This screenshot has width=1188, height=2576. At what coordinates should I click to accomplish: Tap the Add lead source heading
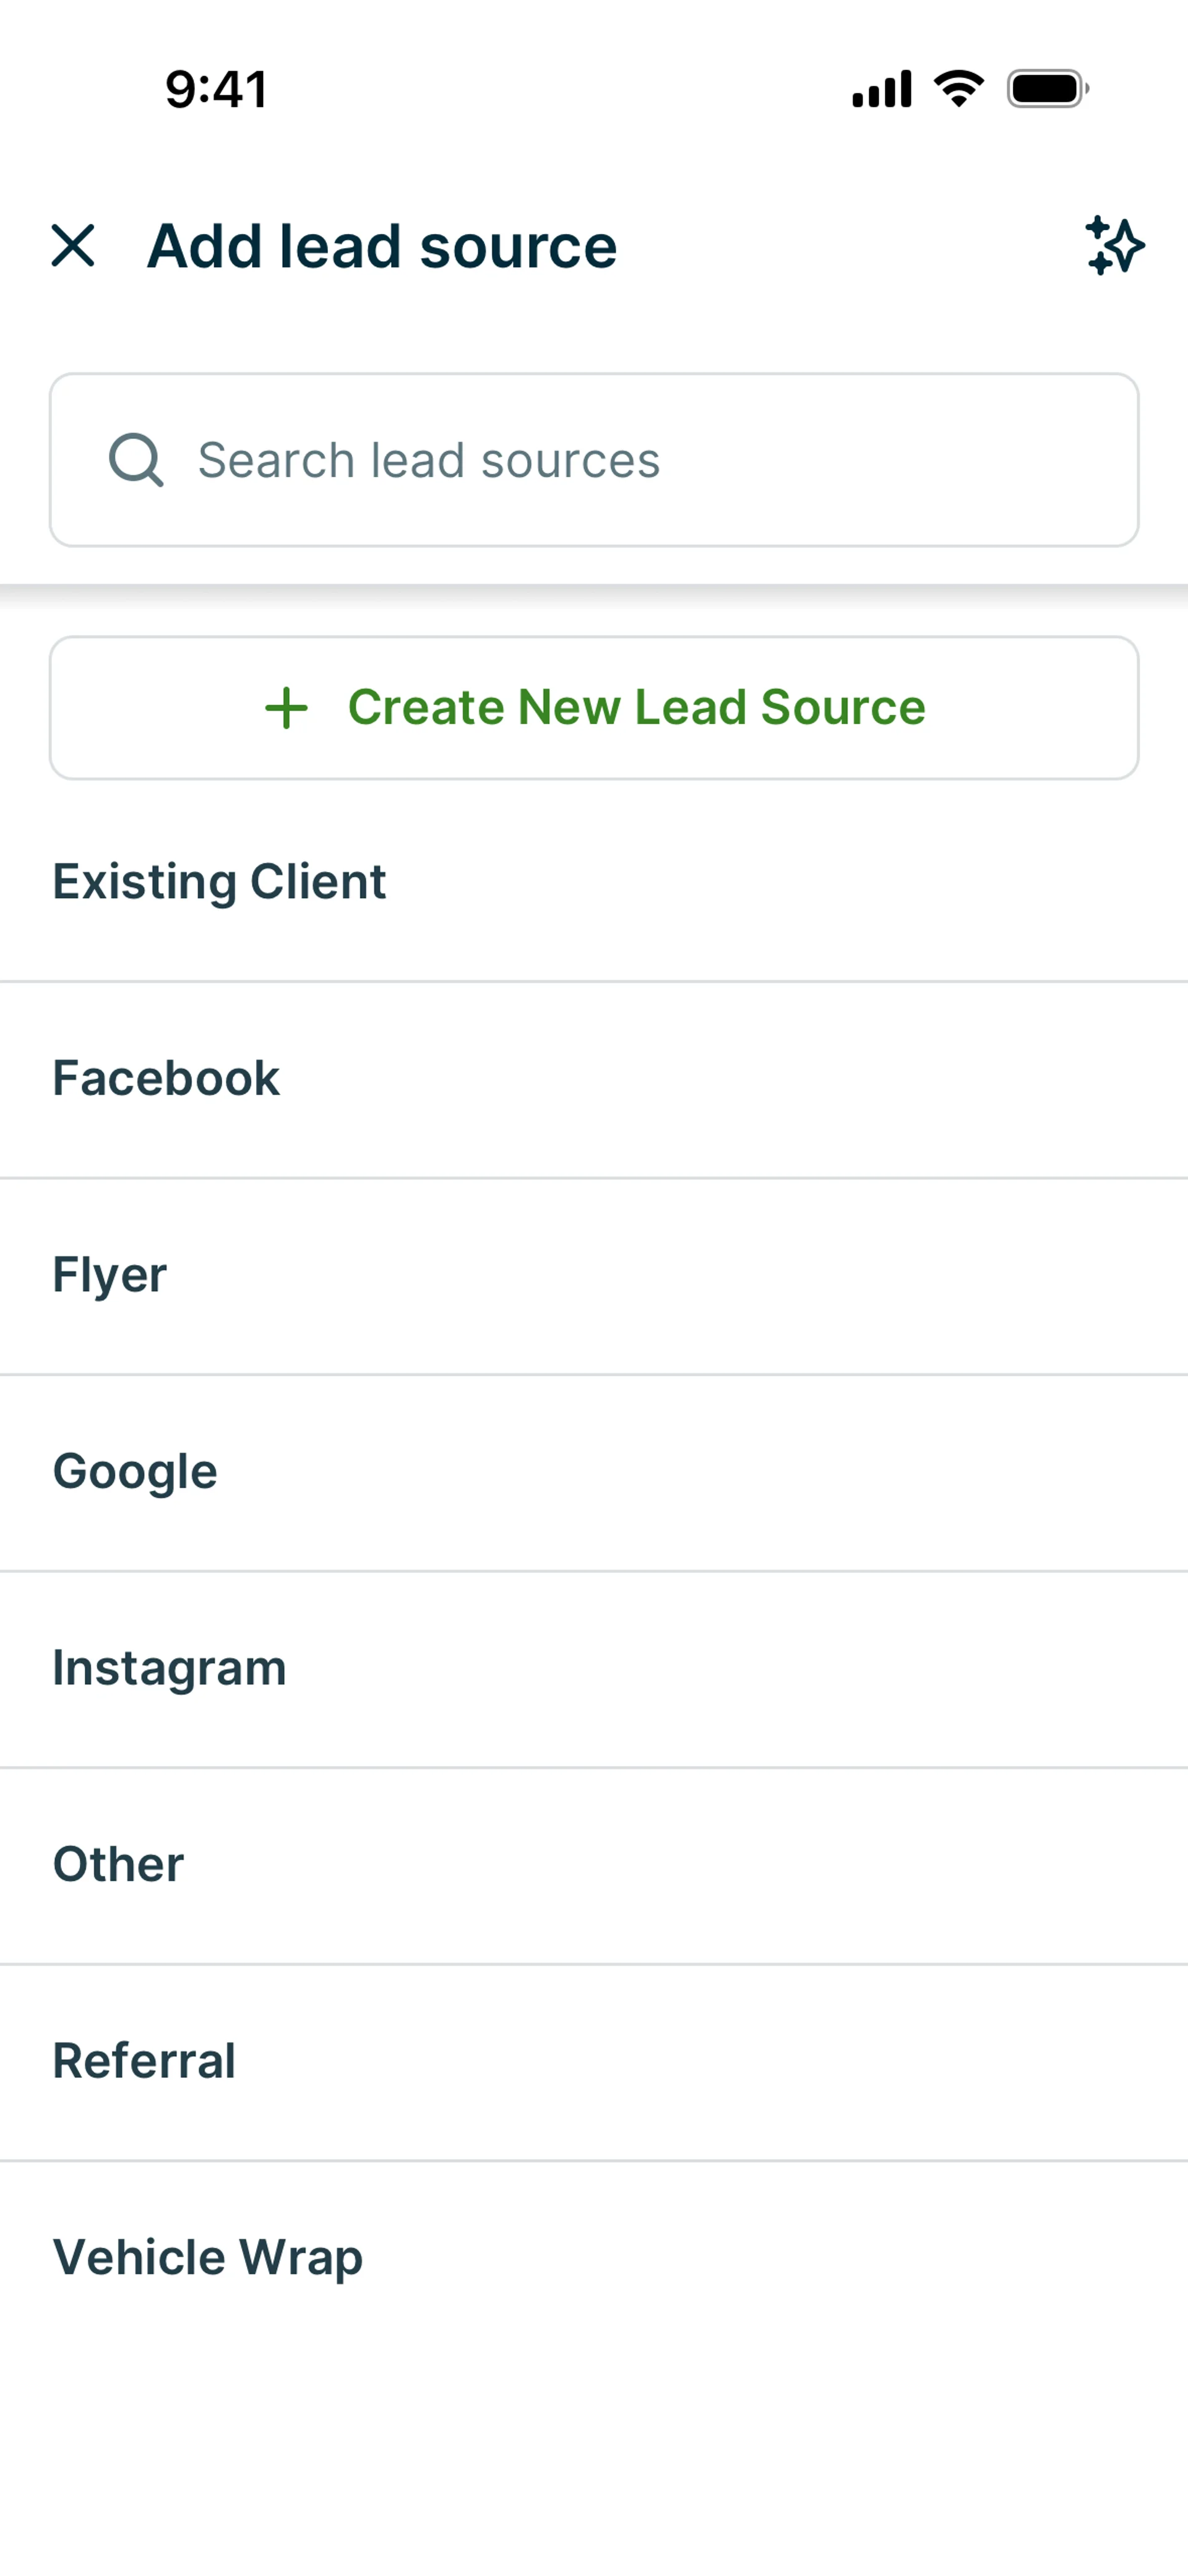(382, 246)
